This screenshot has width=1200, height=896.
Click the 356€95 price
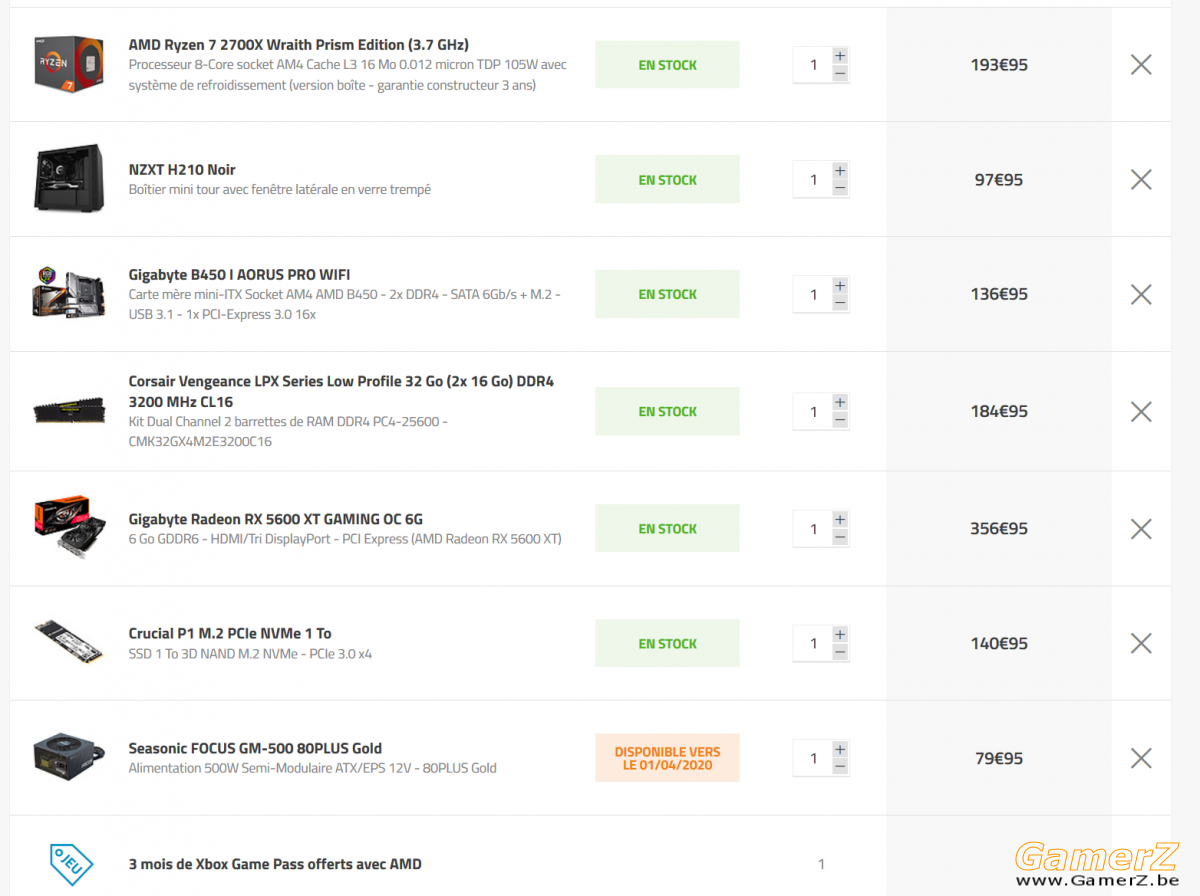pyautogui.click(x=999, y=529)
